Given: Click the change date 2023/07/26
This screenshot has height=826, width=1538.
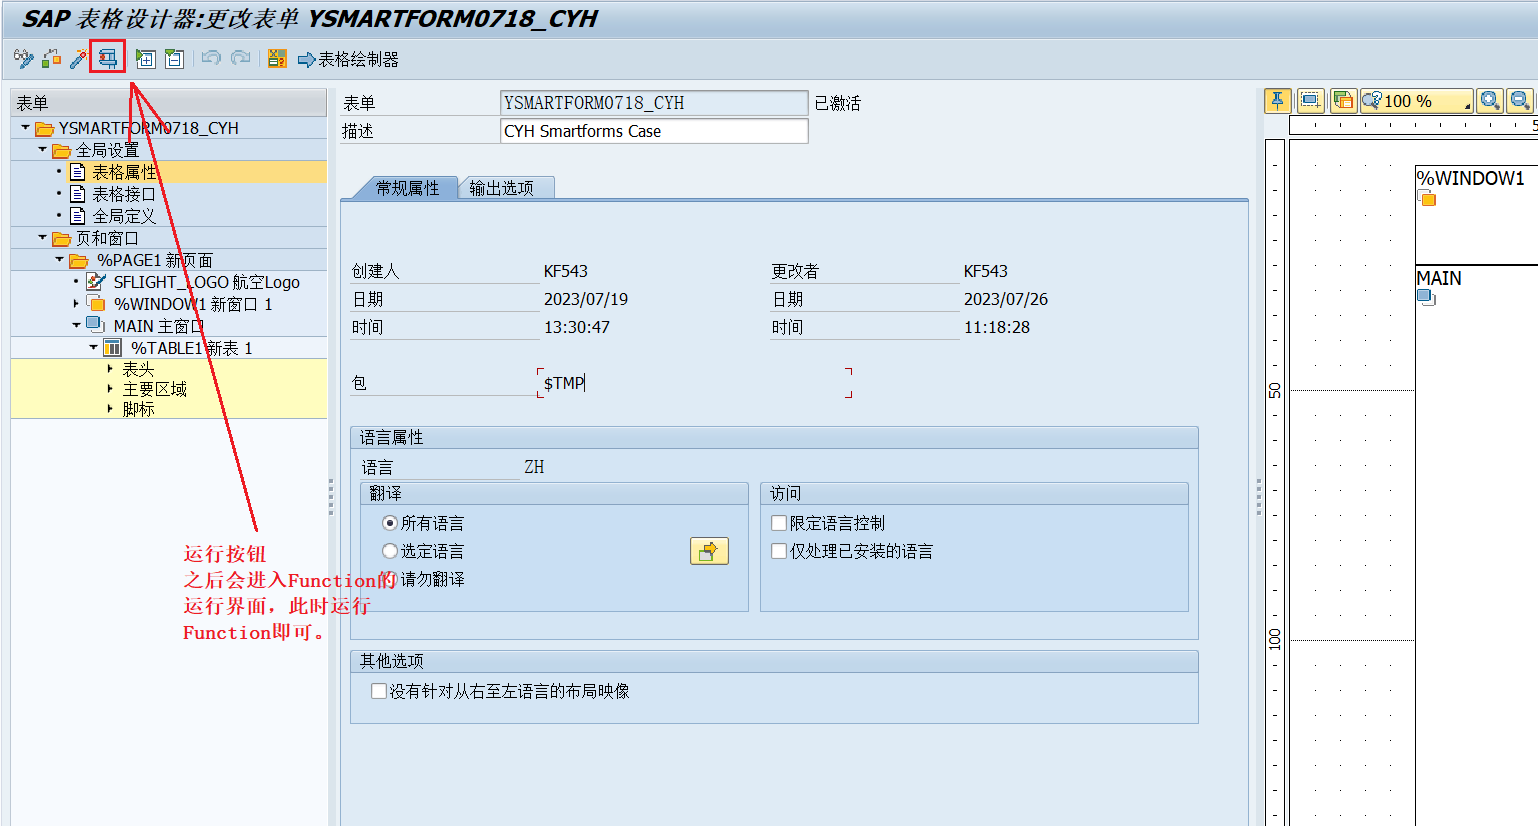Looking at the screenshot, I should 1006,299.
